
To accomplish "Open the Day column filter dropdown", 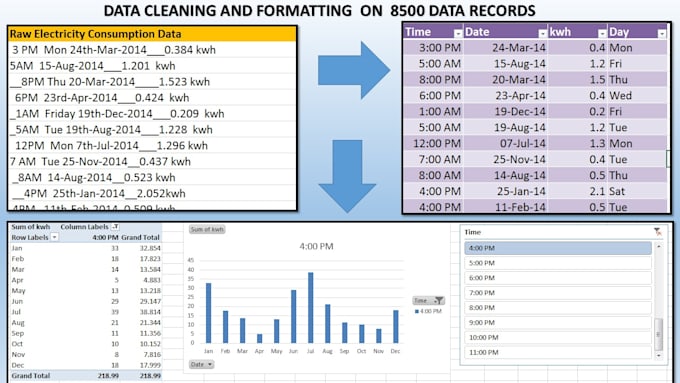I will point(661,33).
